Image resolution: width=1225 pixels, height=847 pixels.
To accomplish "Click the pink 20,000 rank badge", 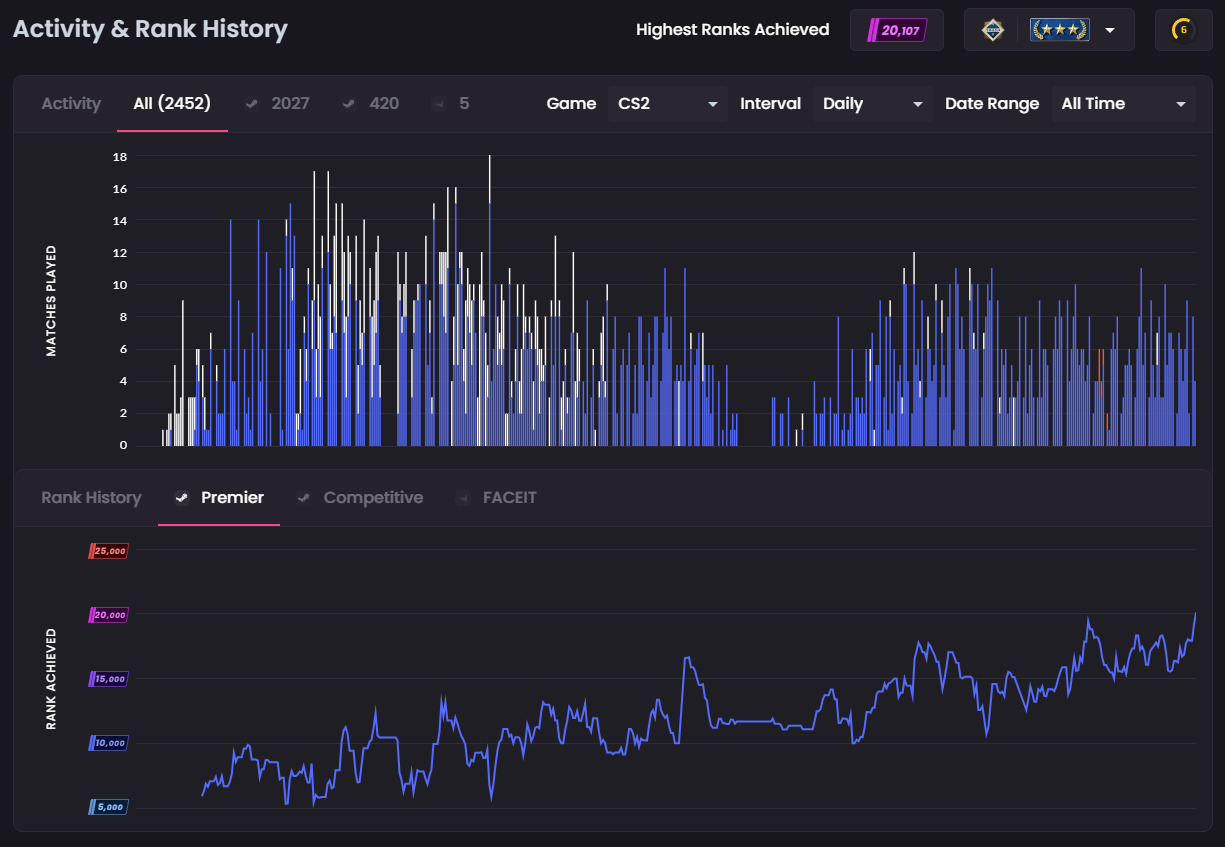I will coord(108,615).
